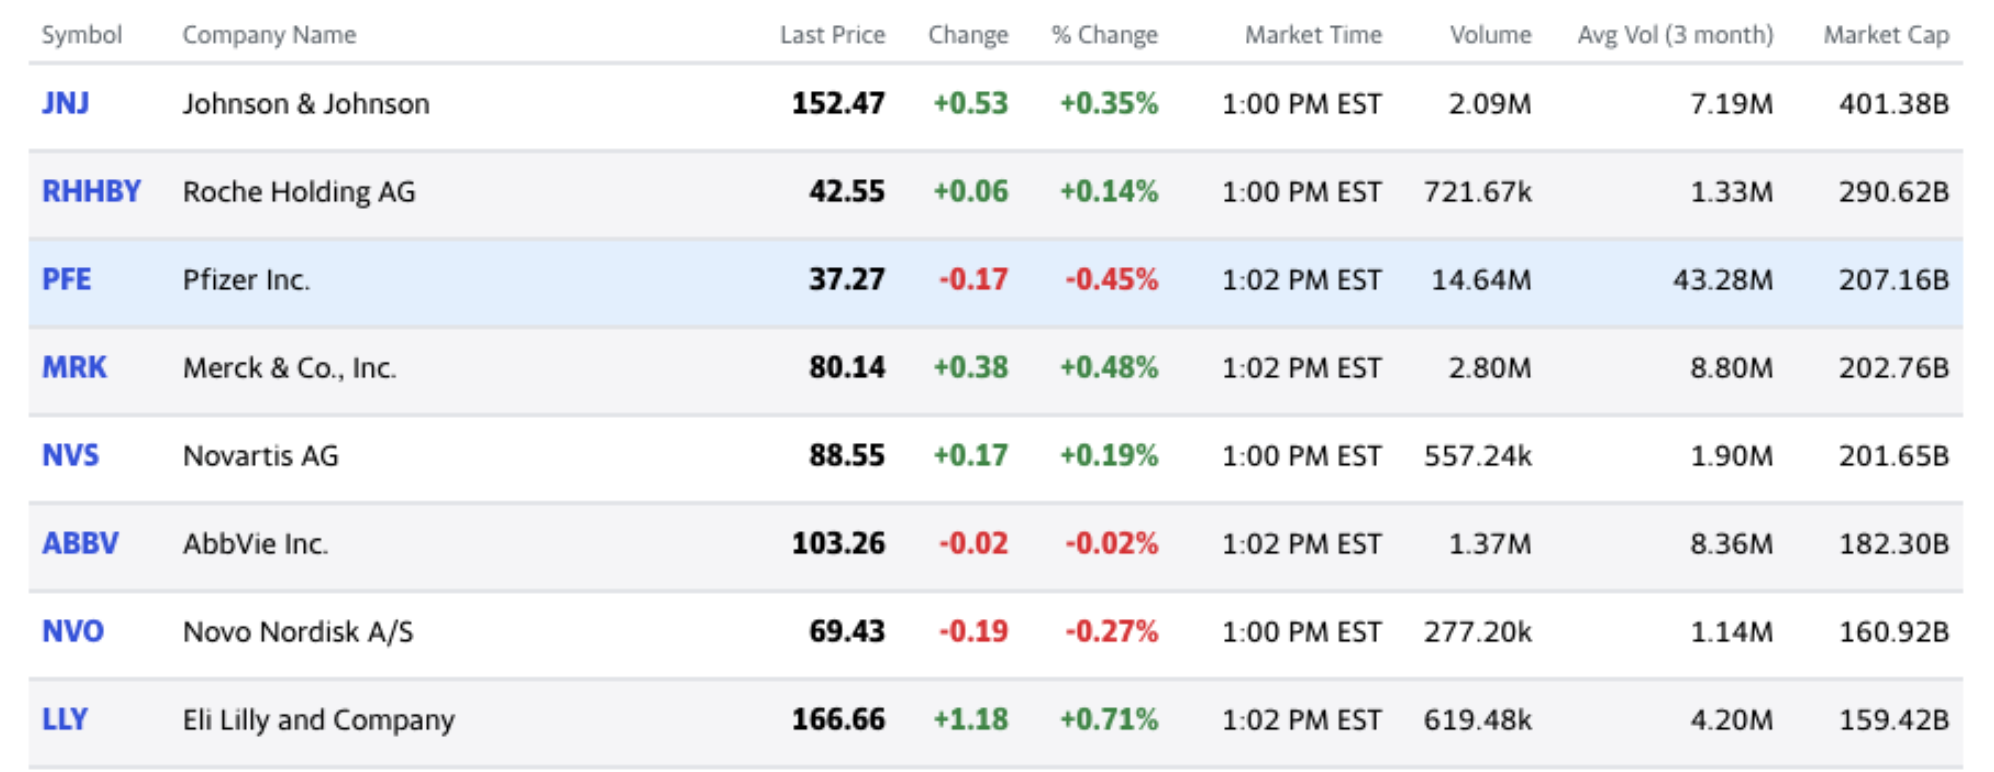Screen dimensions: 1994x772
Task: Open the JNJ ticker symbol link
Action: [x=65, y=104]
